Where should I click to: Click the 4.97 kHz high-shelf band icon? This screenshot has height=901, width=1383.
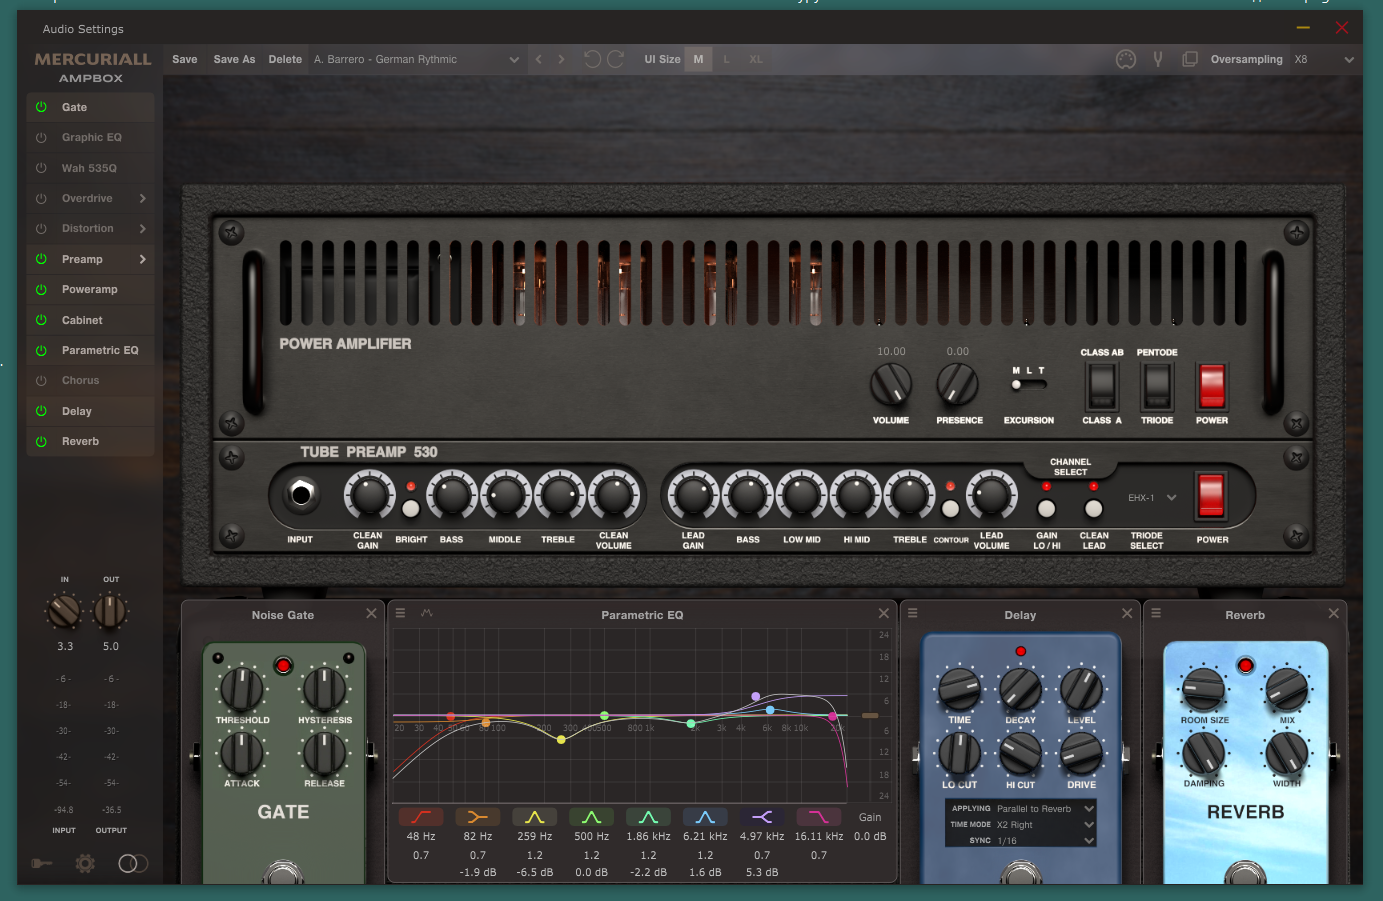click(762, 817)
